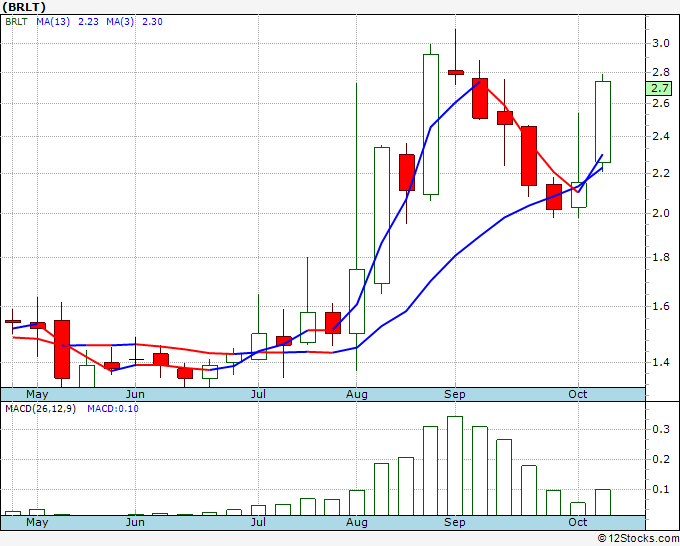Click the 3.0 price axis label
This screenshot has width=680, height=546.
click(x=658, y=43)
